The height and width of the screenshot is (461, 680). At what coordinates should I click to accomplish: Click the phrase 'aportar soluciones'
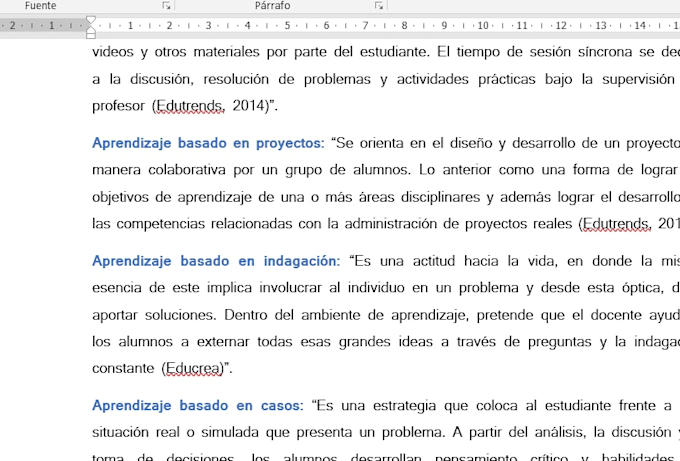[153, 315]
